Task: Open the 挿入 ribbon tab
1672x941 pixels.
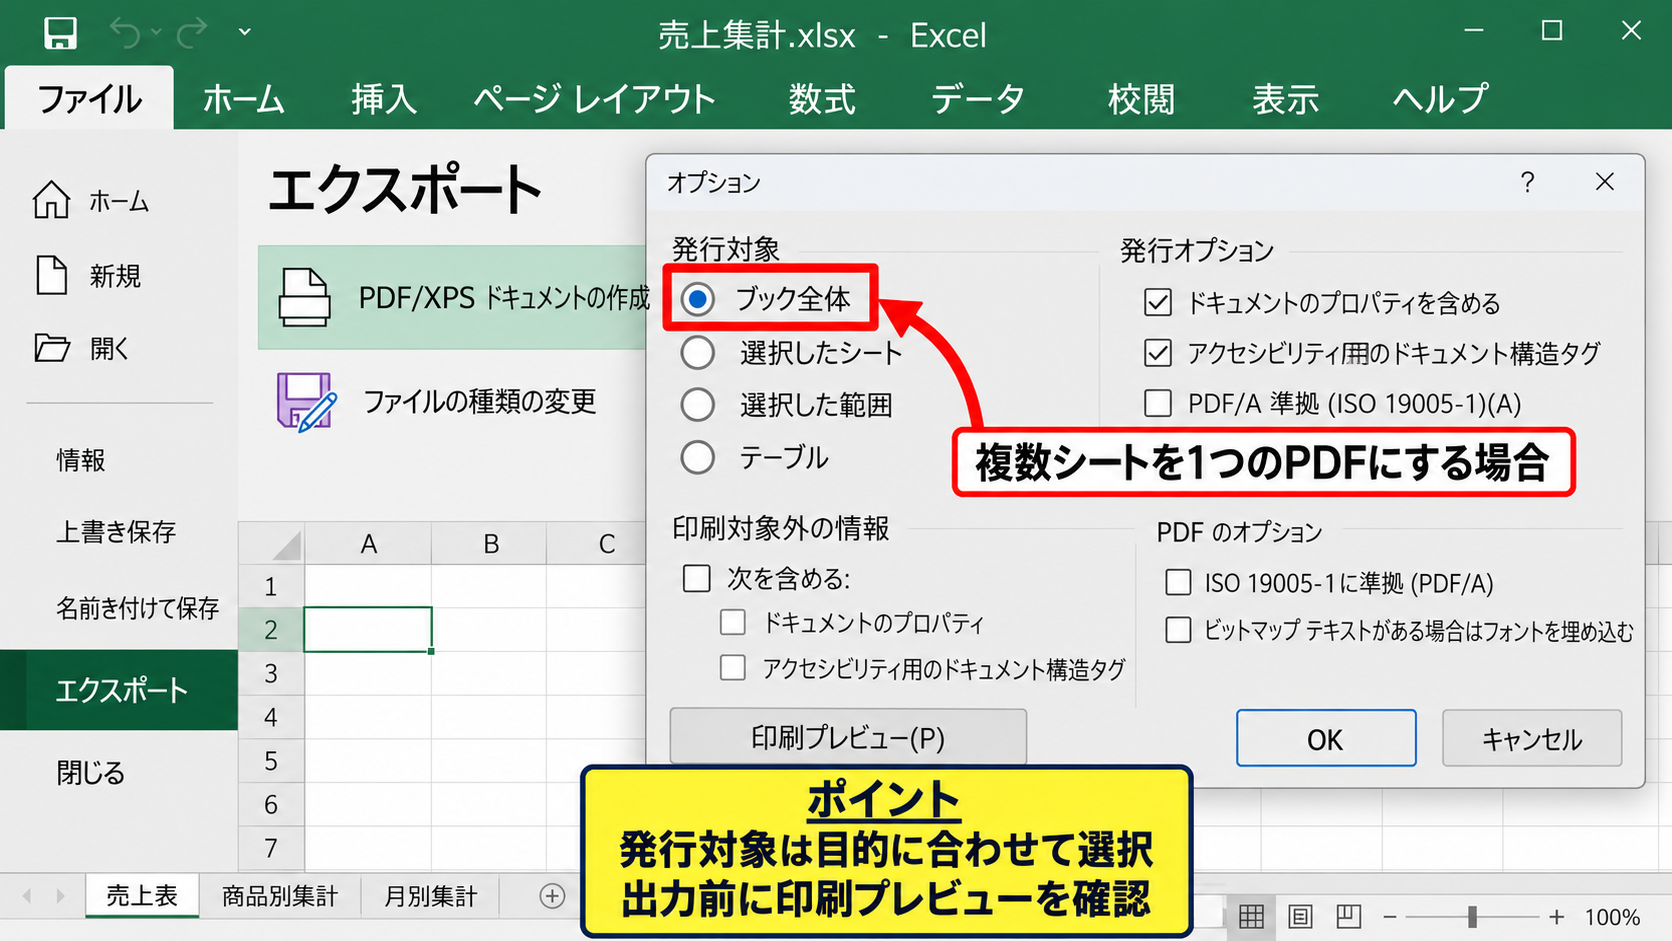Action: 383,99
